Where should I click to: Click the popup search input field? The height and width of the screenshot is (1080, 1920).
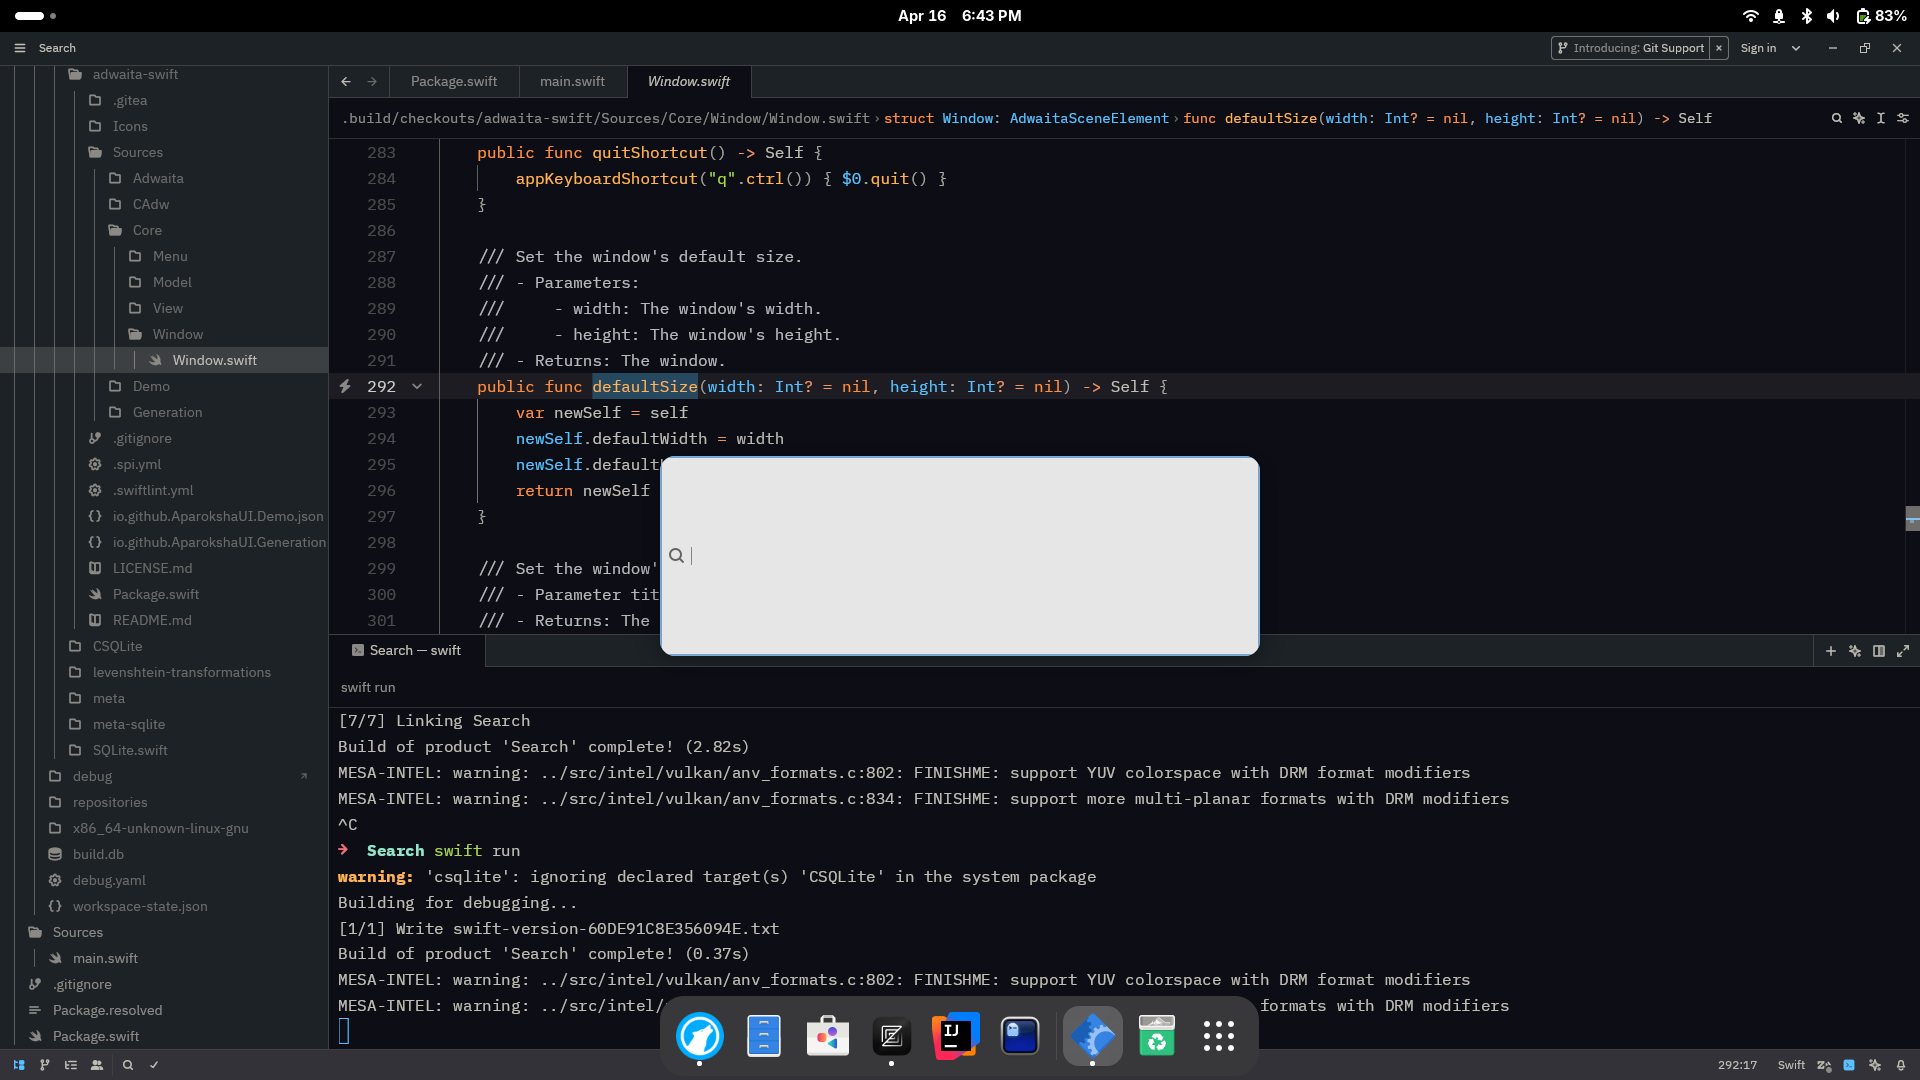point(960,555)
